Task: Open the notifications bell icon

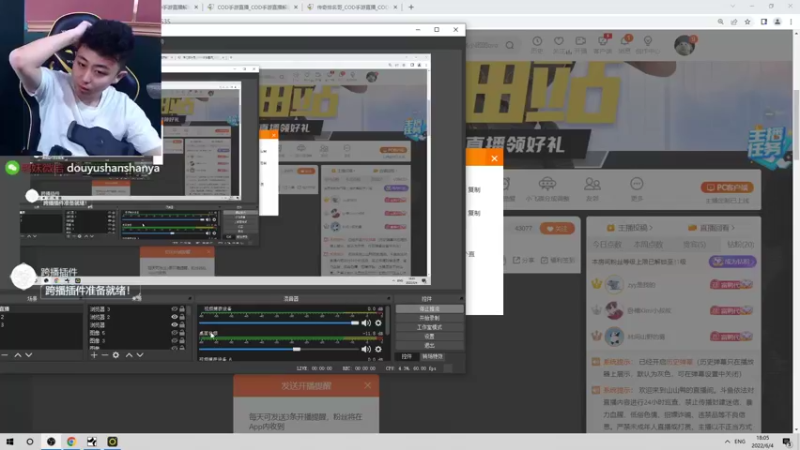Action: tap(625, 41)
